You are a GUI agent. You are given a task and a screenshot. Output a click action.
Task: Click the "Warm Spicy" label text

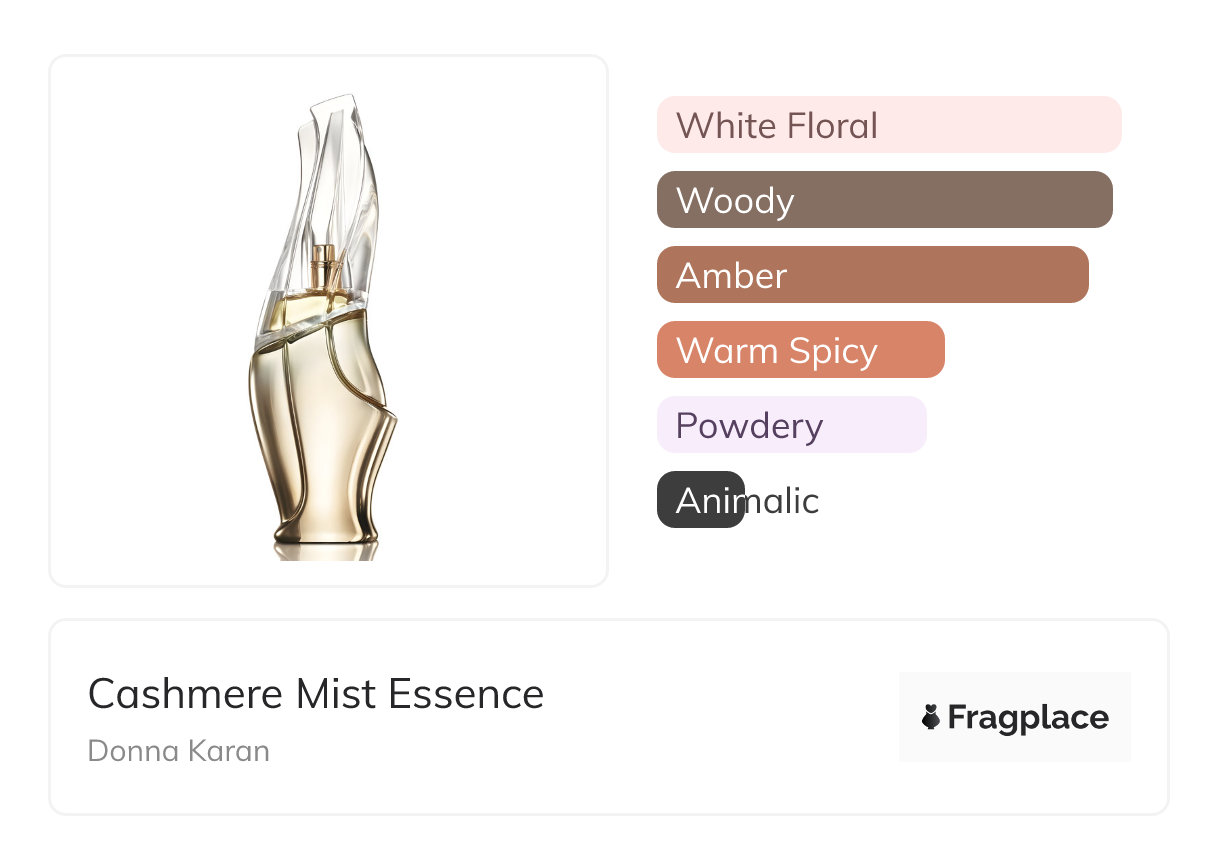pos(777,351)
